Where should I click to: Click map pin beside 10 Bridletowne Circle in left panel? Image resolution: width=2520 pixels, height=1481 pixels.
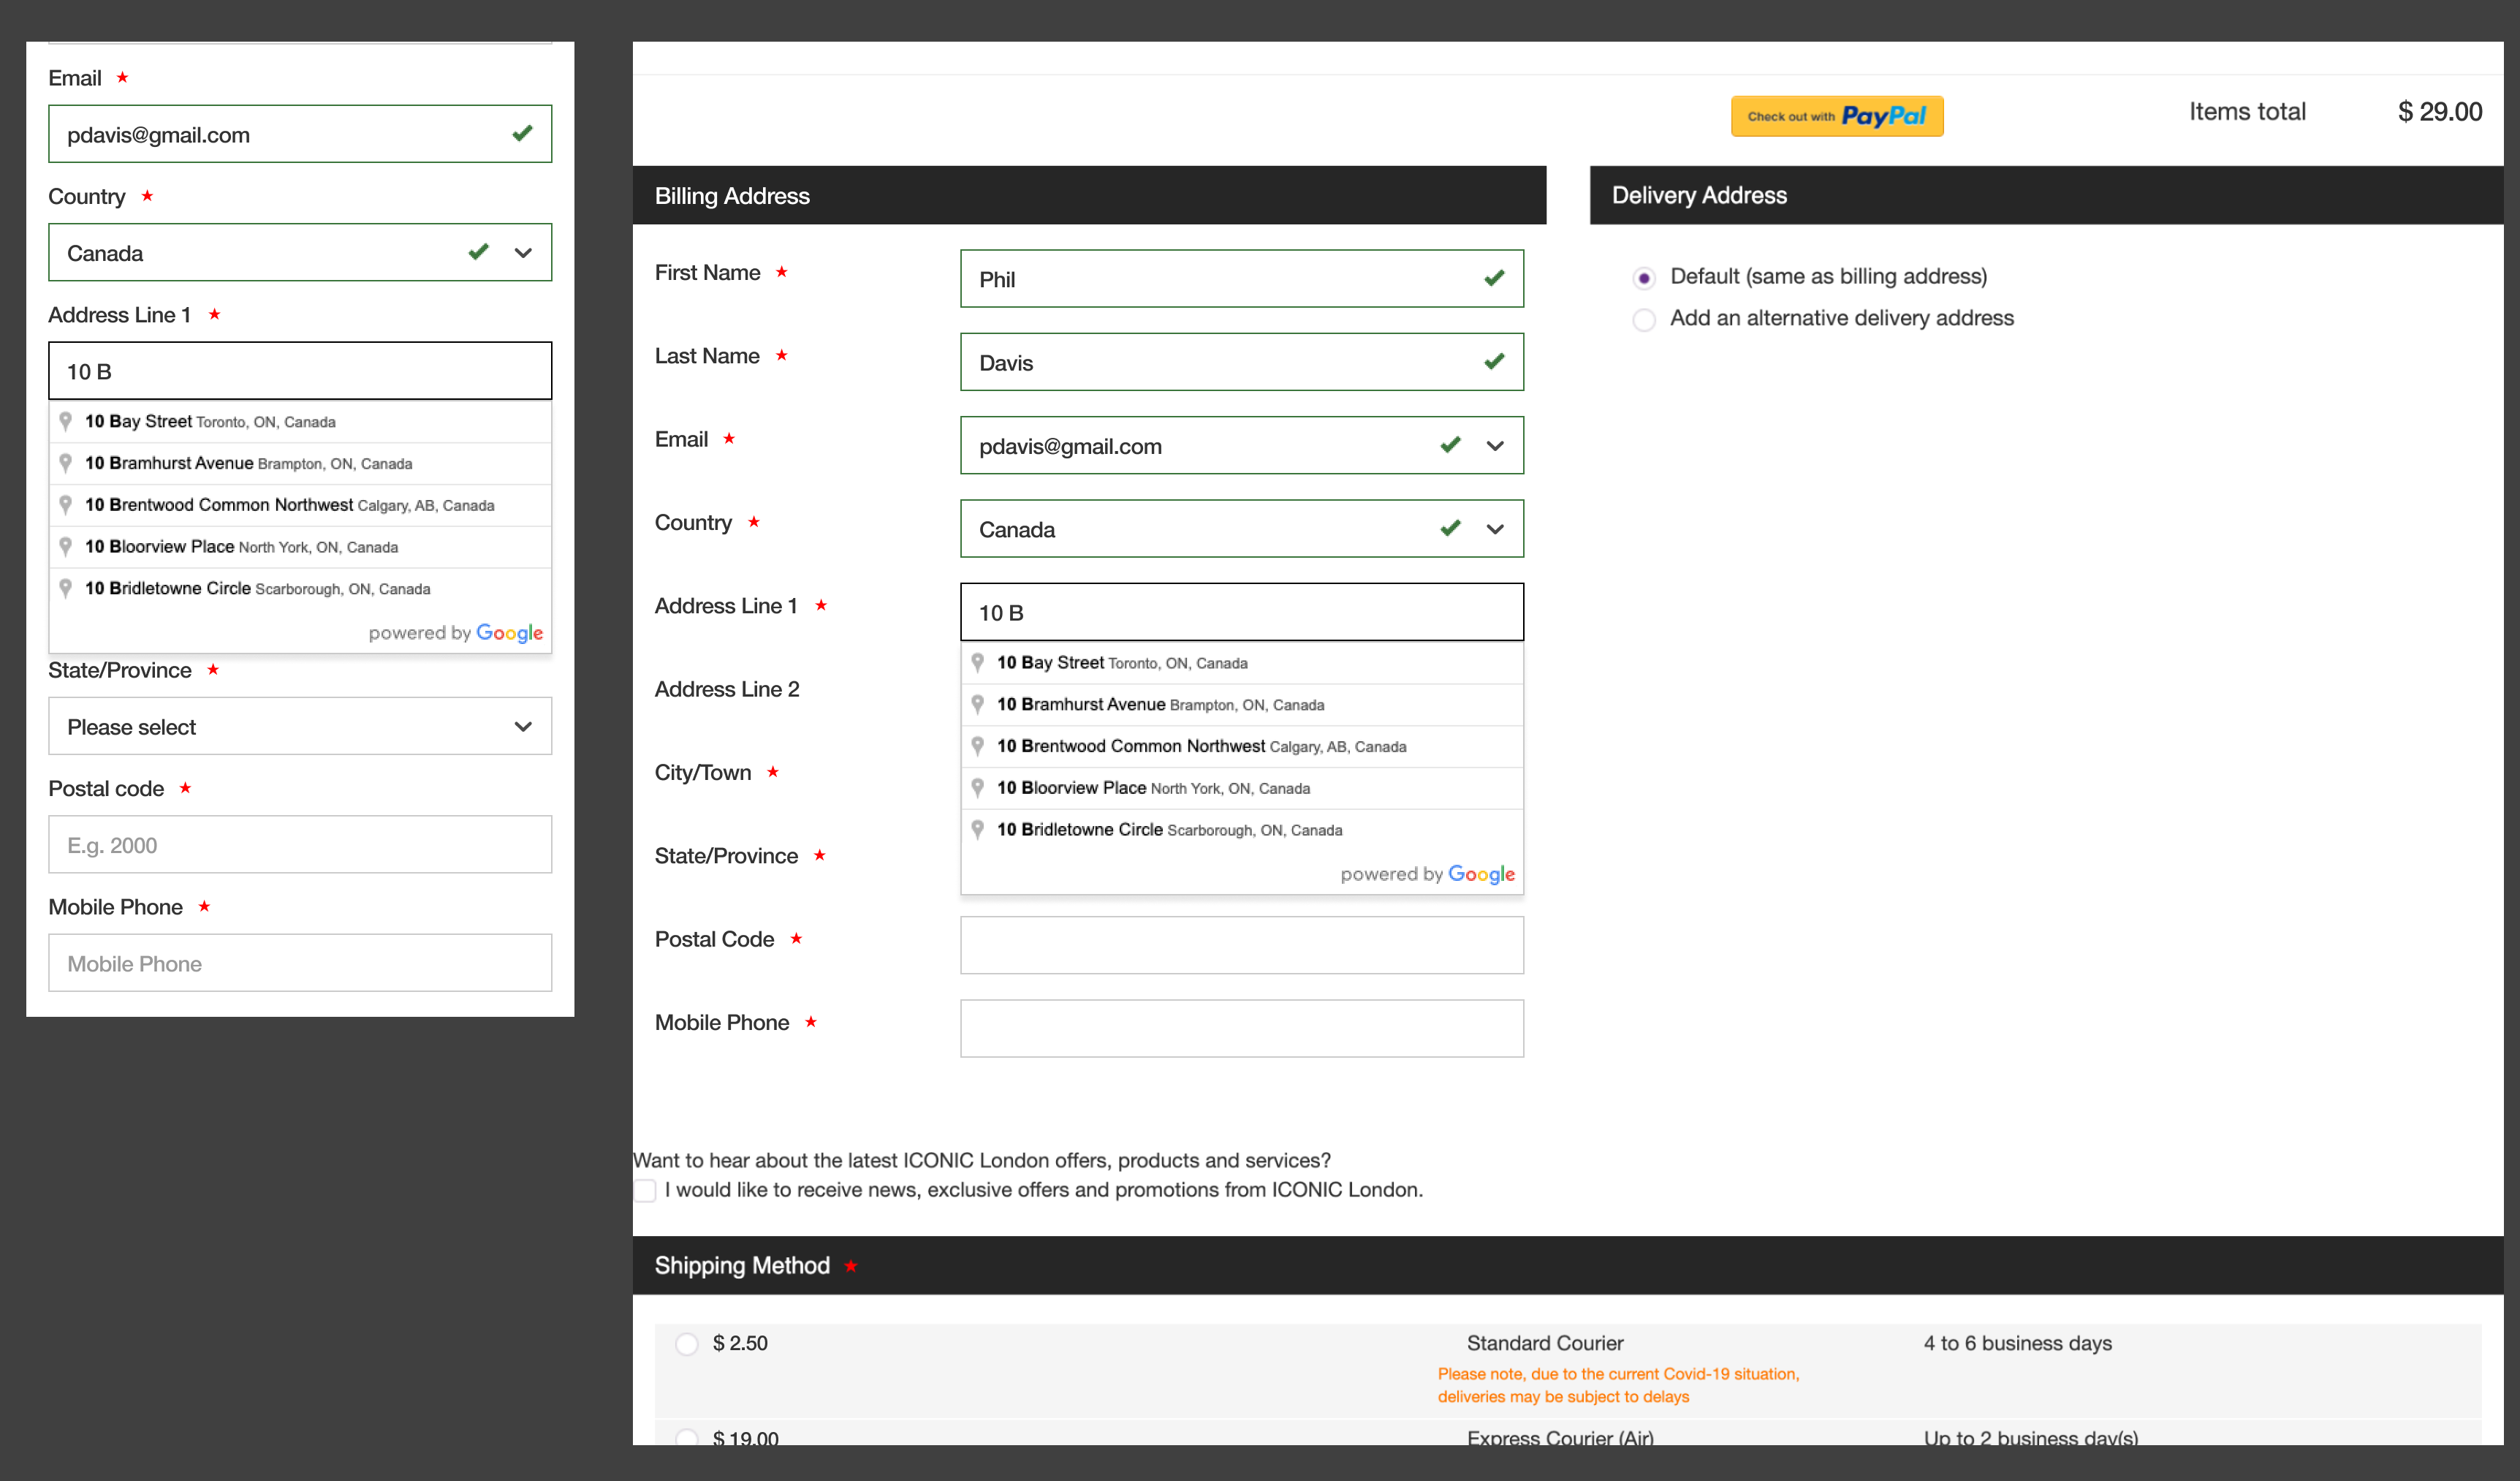(x=65, y=588)
